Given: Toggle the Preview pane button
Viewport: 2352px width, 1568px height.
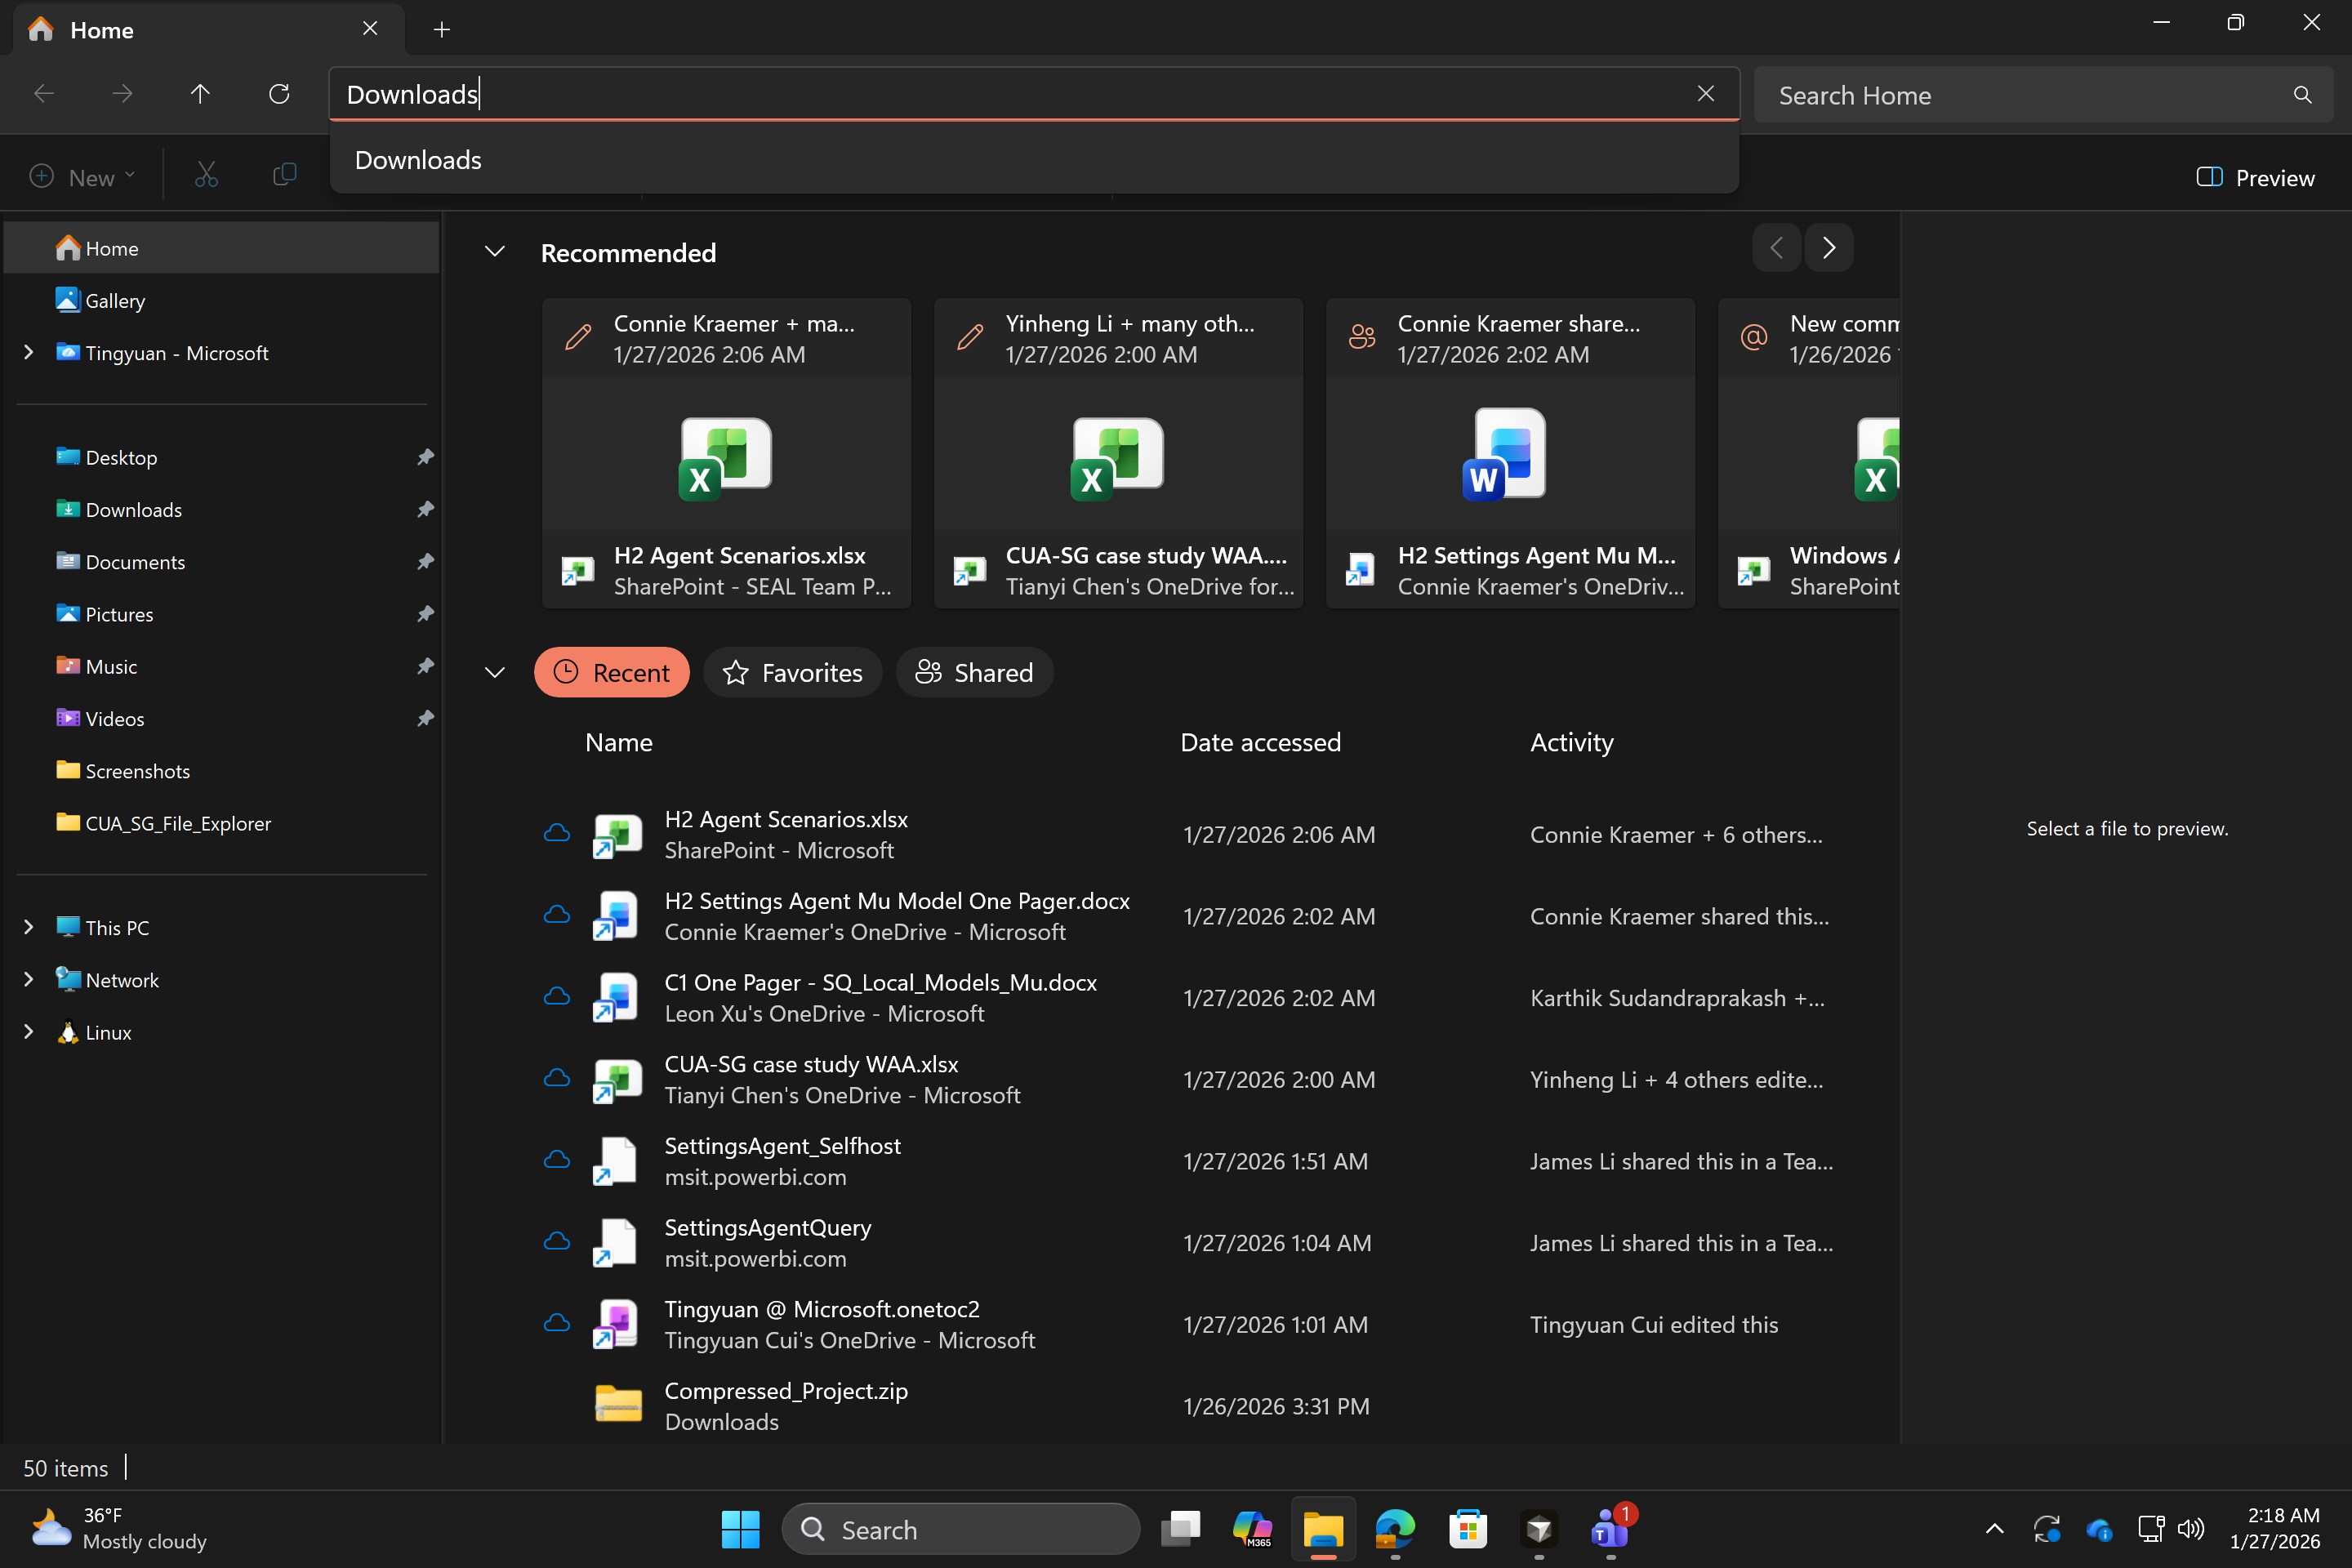Looking at the screenshot, I should point(2255,178).
